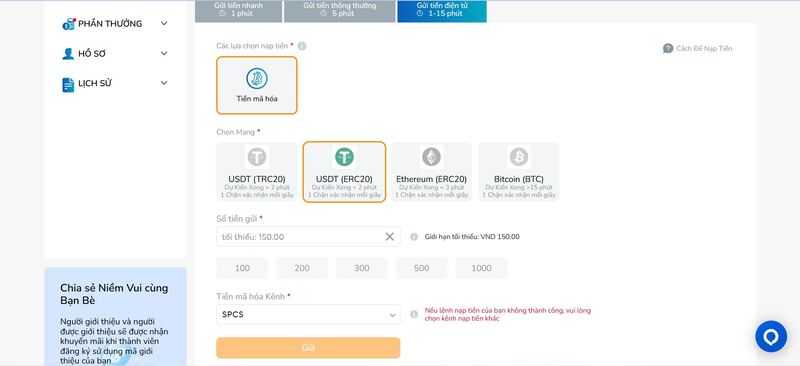Clear the amount field with X icon

(x=390, y=237)
